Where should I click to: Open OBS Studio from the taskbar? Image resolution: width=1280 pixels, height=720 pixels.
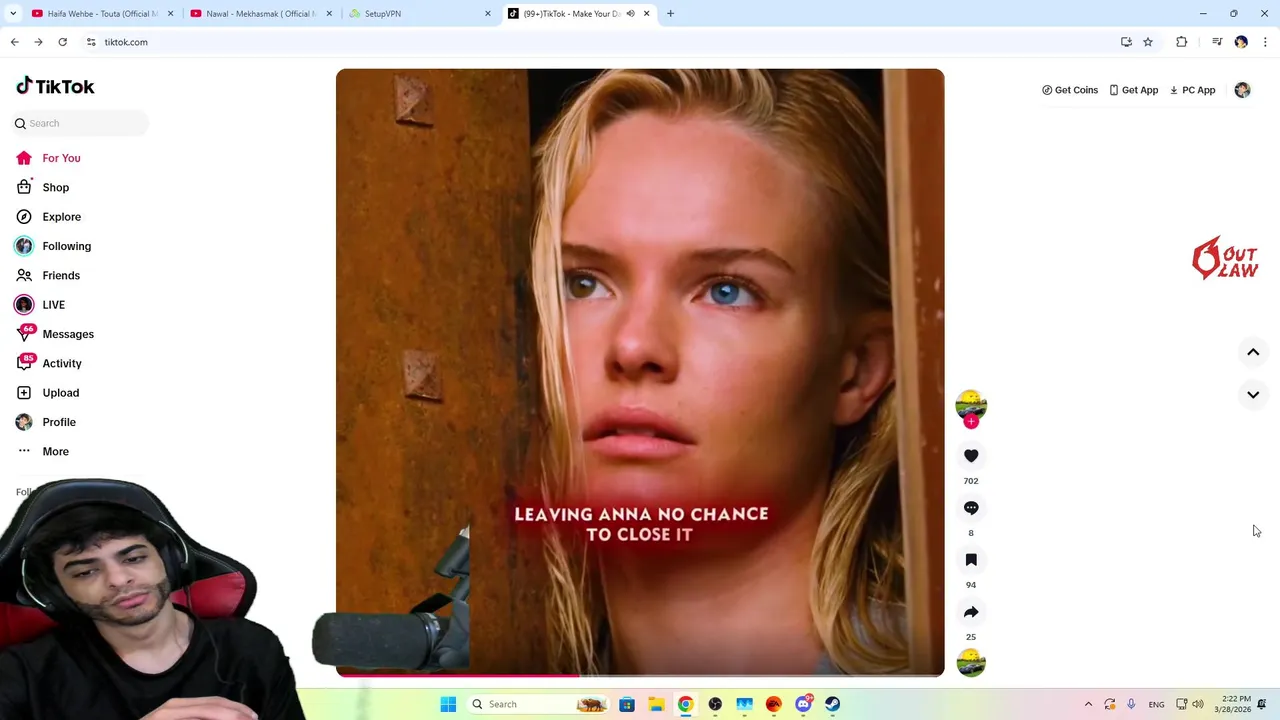click(715, 704)
